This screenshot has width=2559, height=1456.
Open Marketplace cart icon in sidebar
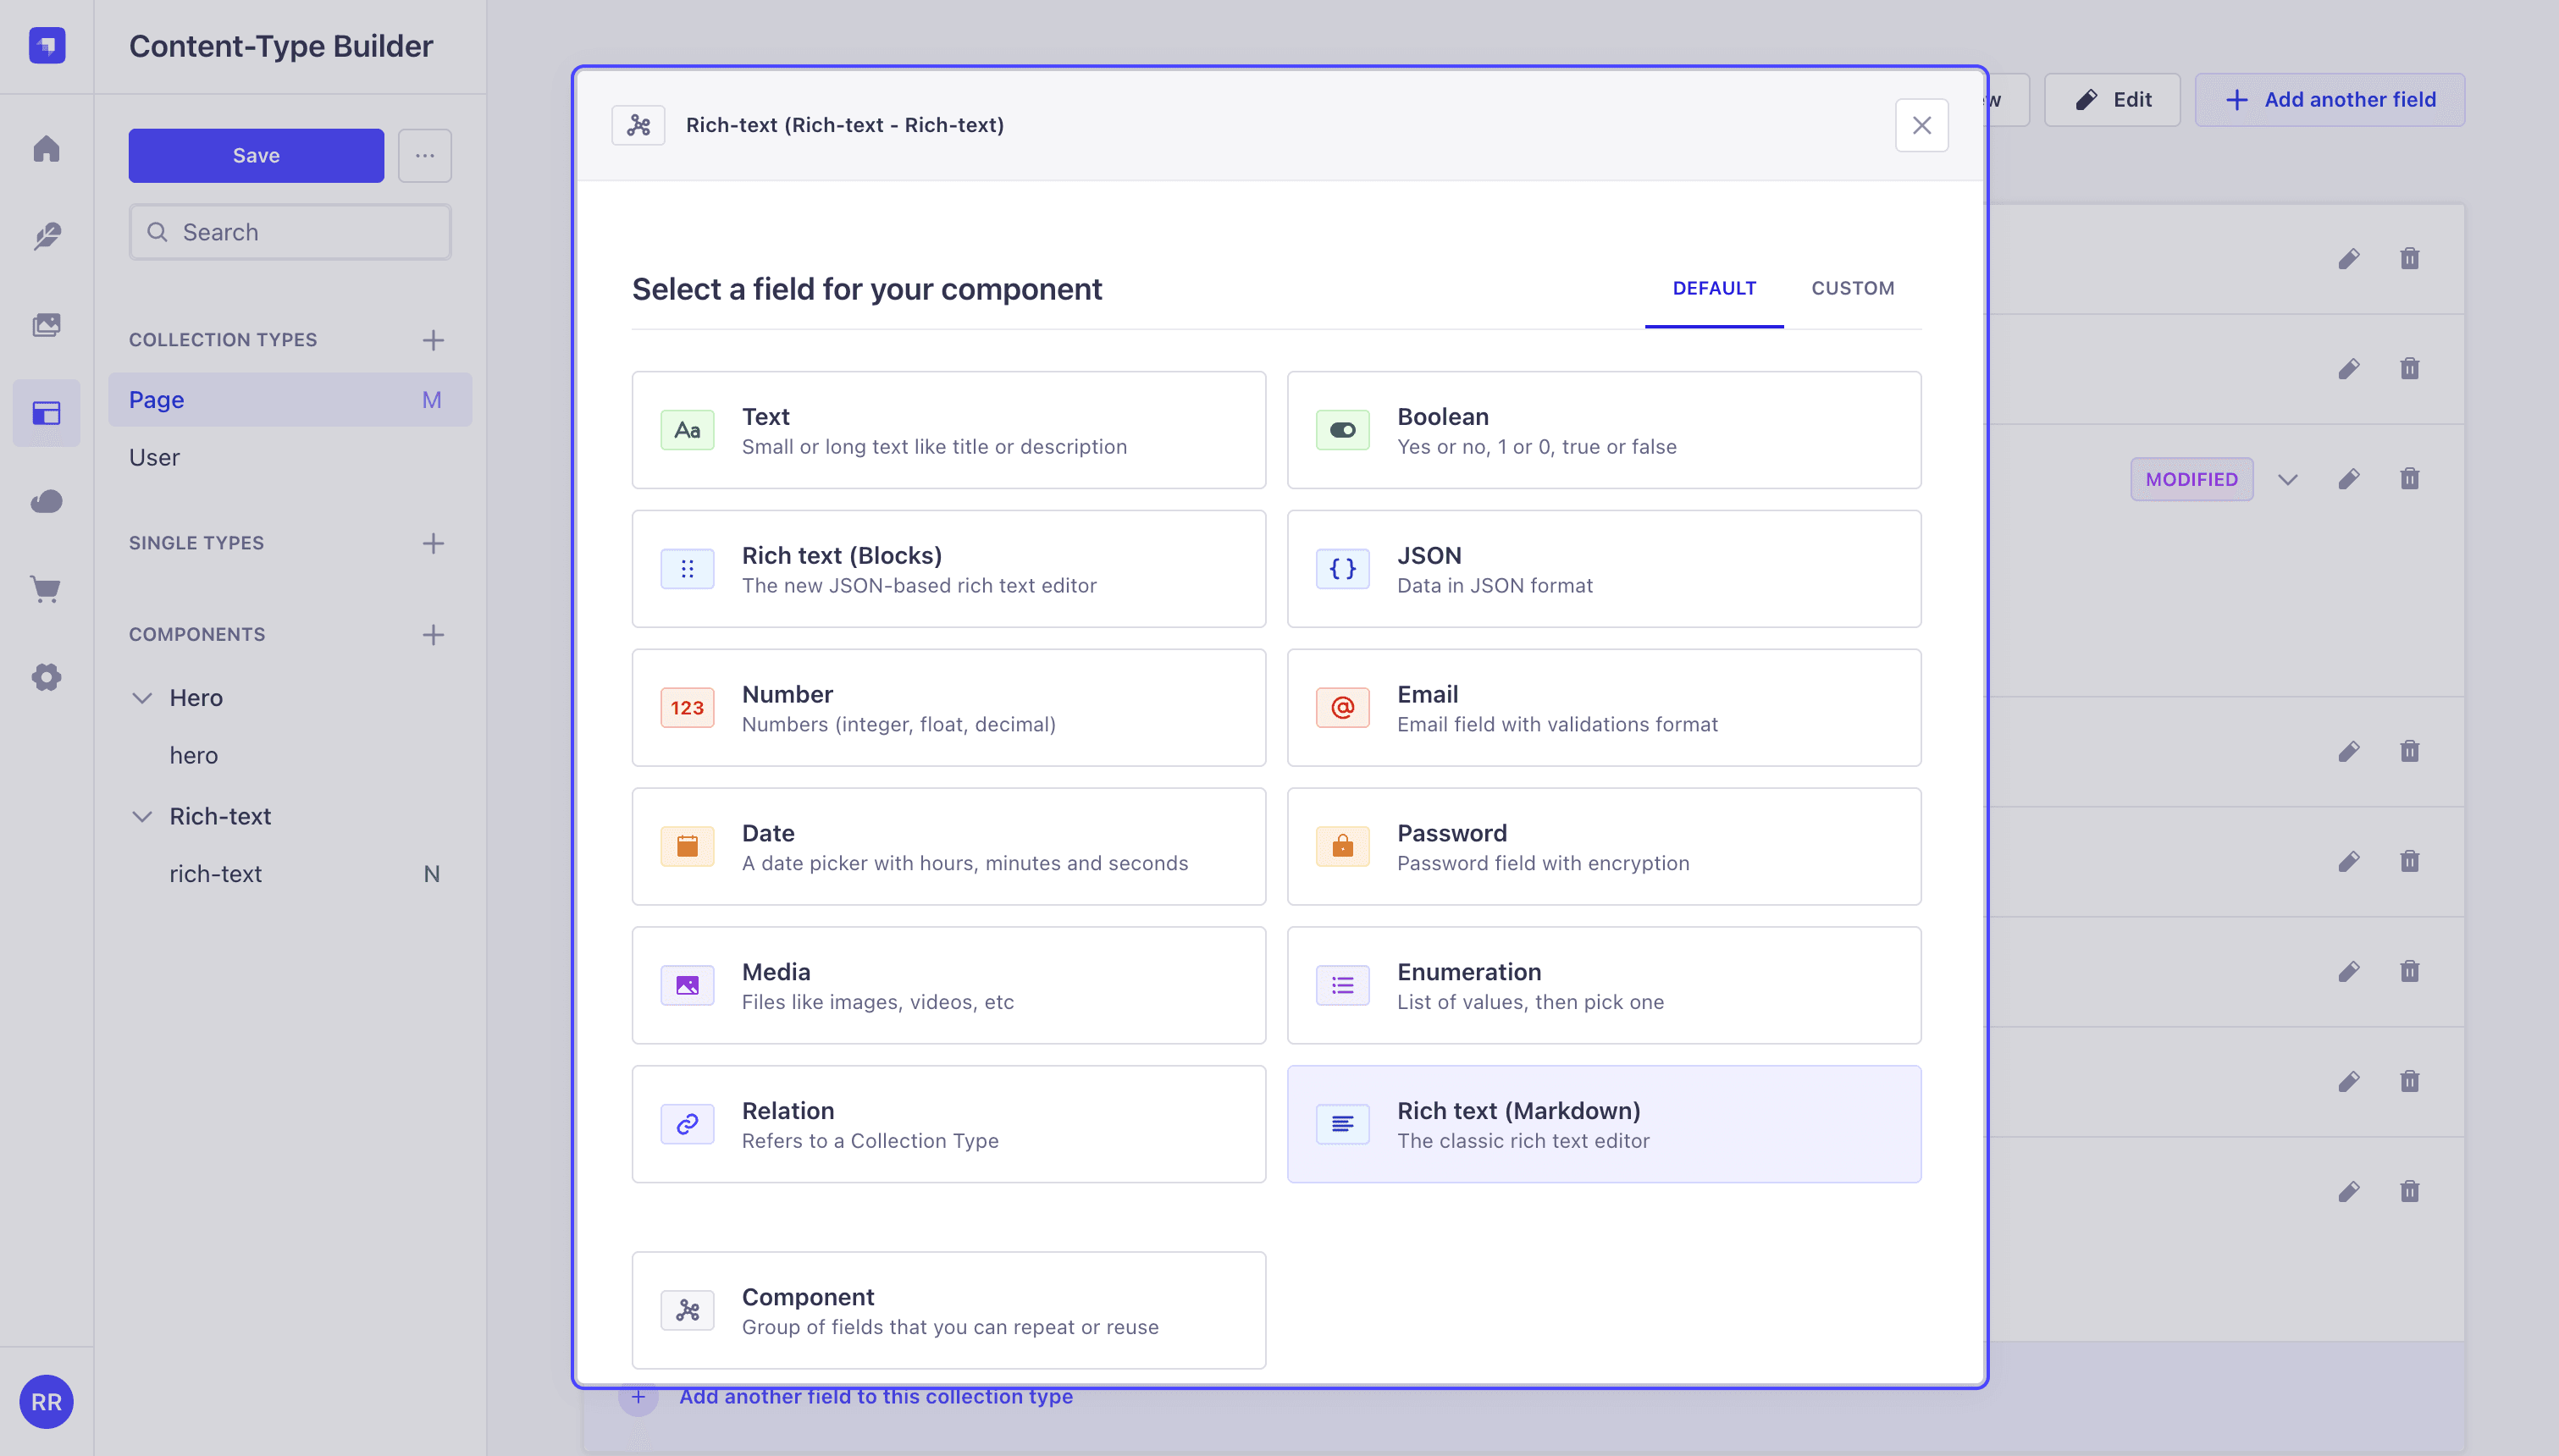pyautogui.click(x=47, y=589)
